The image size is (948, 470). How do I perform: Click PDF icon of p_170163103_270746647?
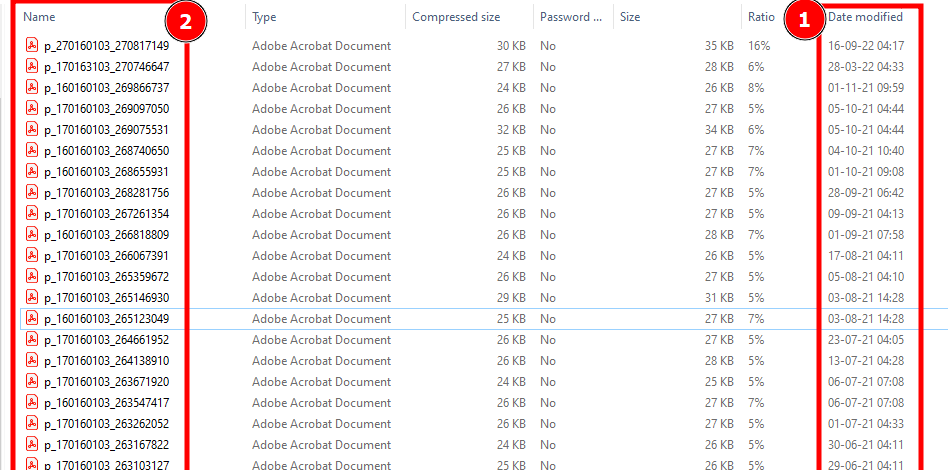(32, 67)
